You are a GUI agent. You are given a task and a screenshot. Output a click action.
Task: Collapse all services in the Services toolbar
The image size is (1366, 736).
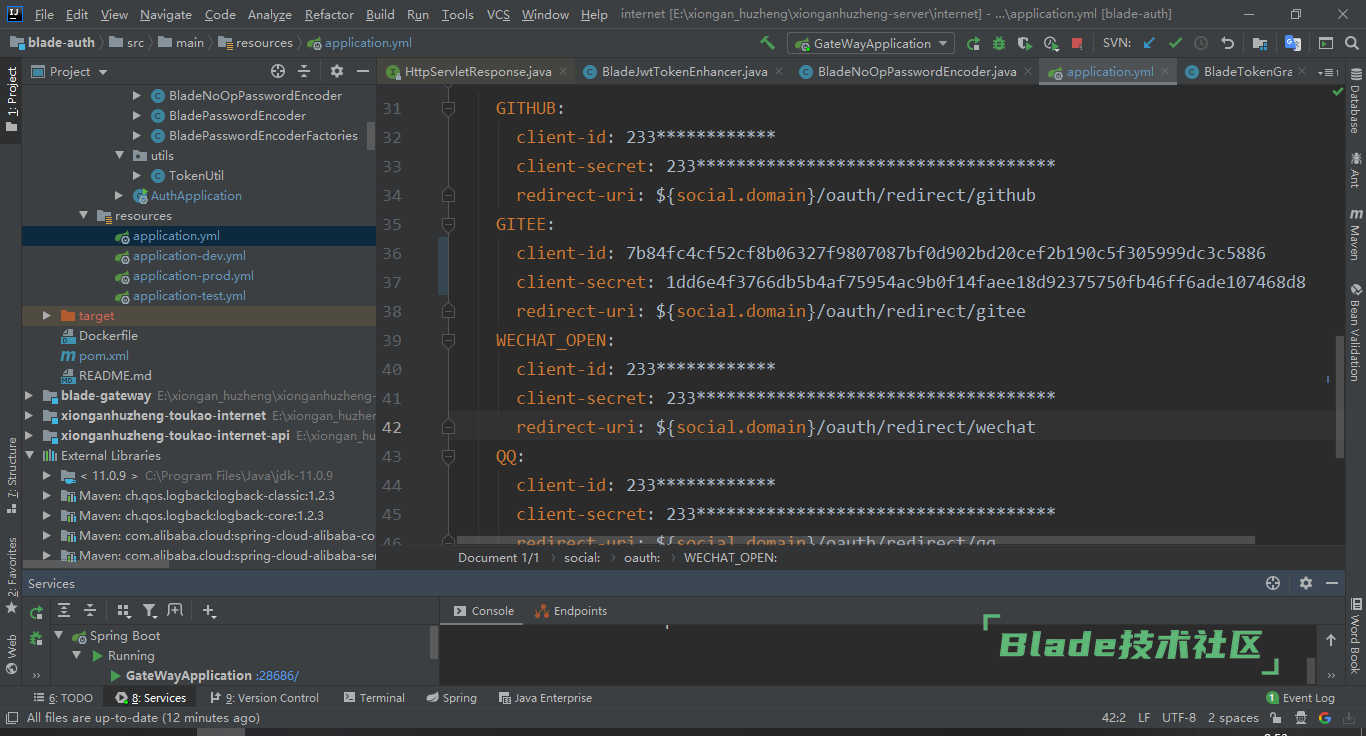90,611
